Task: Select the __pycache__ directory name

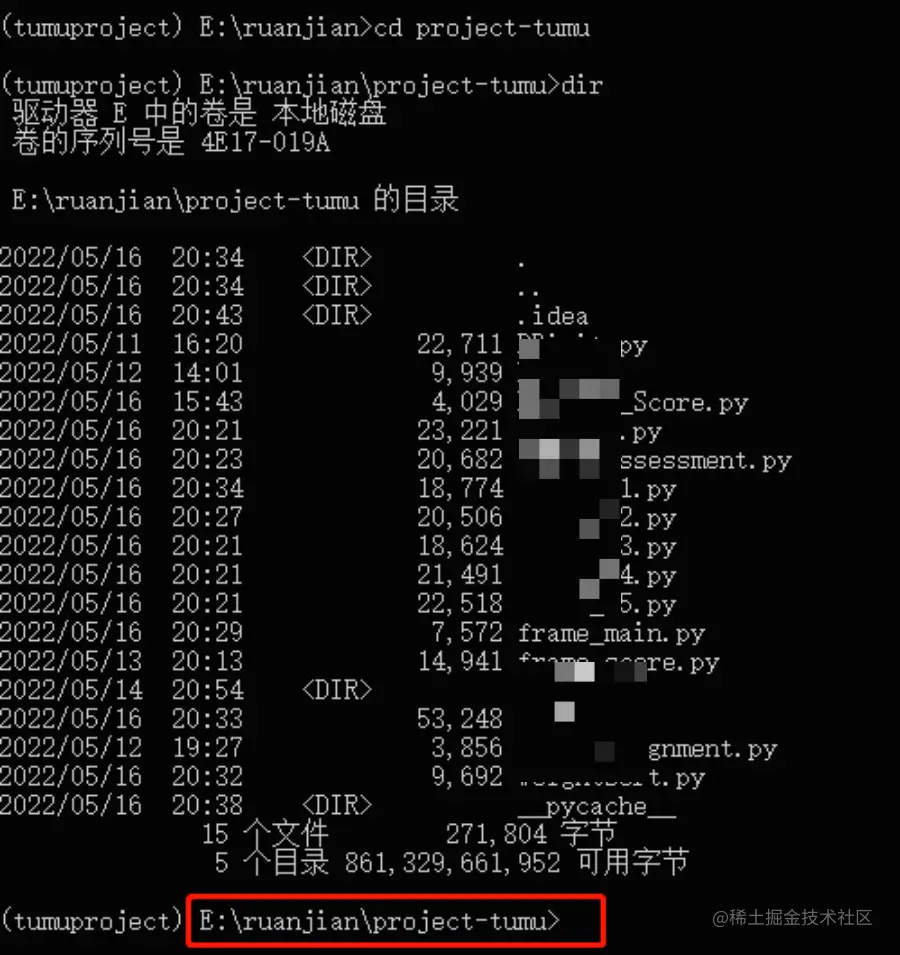Action: pyautogui.click(x=597, y=807)
